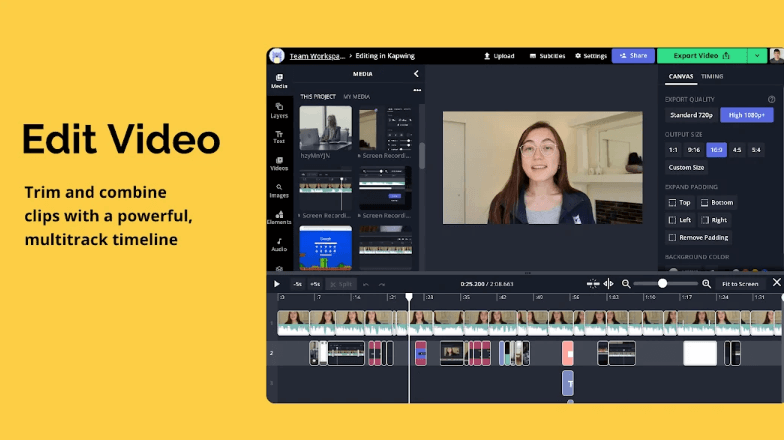Switch to the Timing tab

tap(712, 76)
